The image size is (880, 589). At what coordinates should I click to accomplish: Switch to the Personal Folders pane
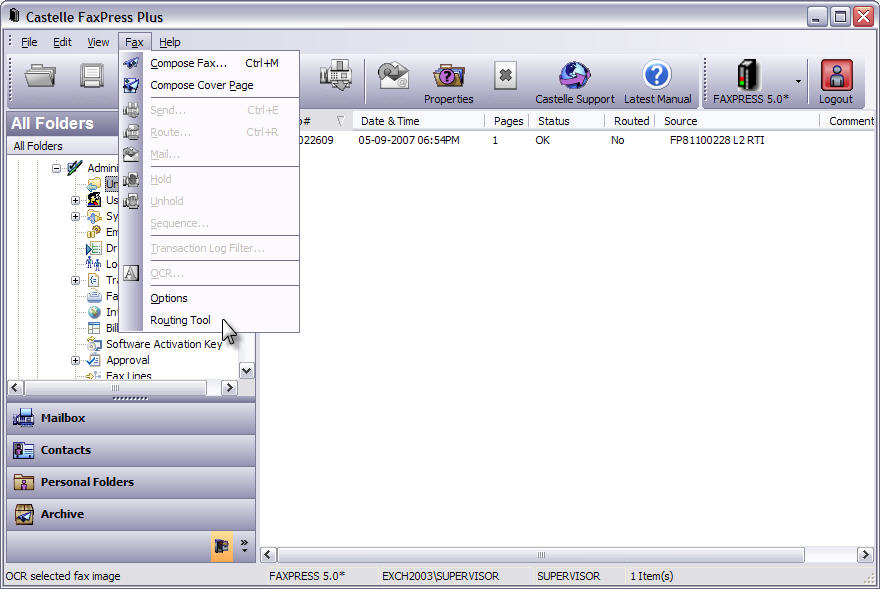coord(131,482)
